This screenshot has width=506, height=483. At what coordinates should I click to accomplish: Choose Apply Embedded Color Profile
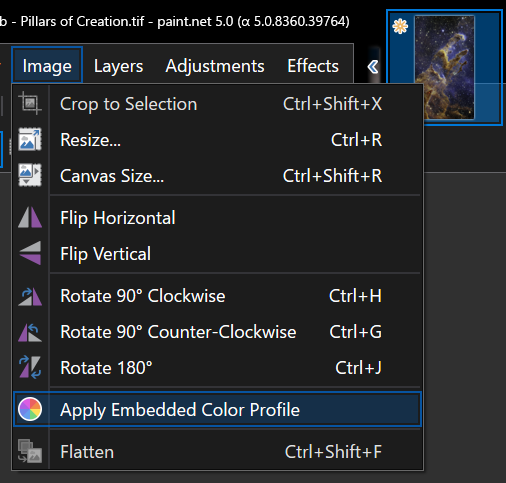pos(217,409)
